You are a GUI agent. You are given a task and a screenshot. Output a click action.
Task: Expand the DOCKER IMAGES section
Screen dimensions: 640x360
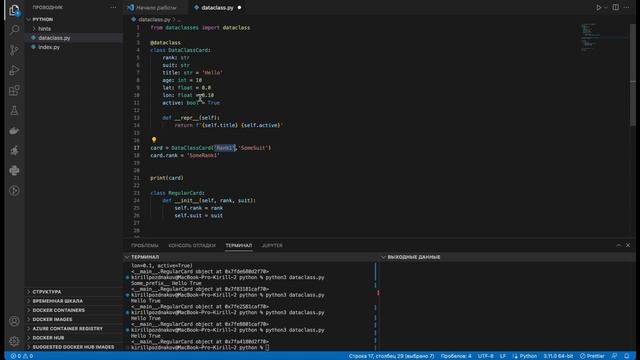click(x=52, y=319)
